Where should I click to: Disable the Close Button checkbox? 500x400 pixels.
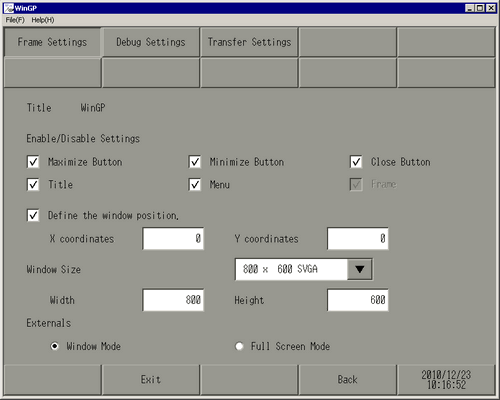pos(356,162)
